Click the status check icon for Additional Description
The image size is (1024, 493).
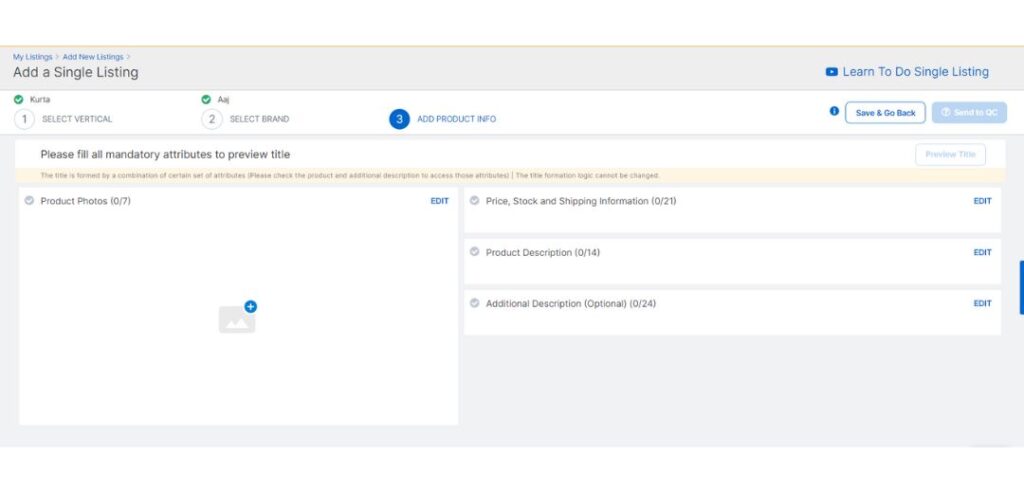coord(475,303)
